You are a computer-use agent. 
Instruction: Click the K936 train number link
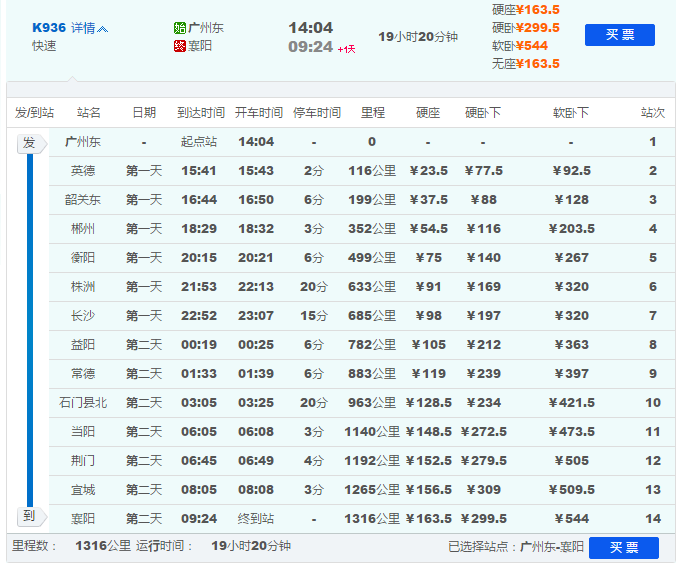pos(49,28)
